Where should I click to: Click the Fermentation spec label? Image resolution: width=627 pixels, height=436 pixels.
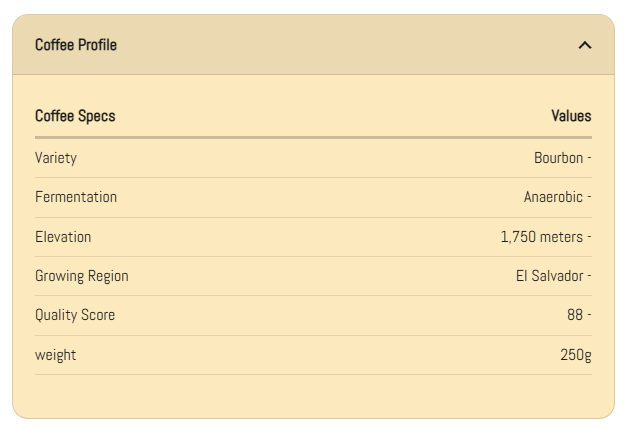[76, 197]
